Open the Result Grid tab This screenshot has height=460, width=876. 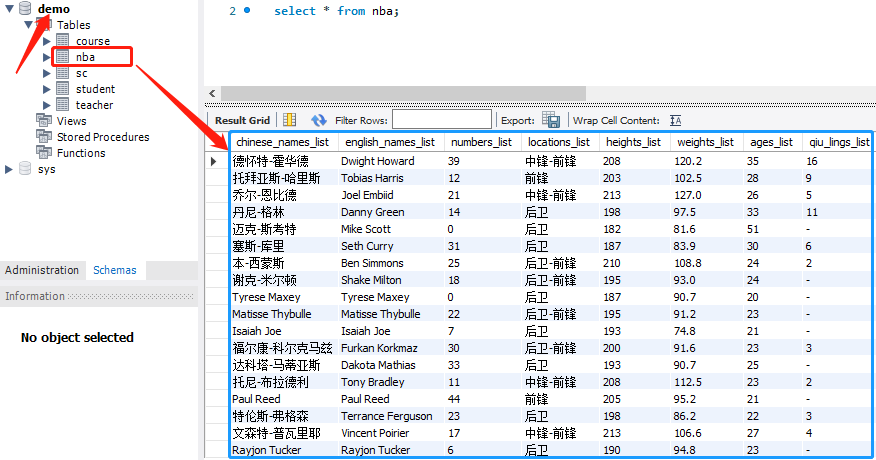tap(242, 120)
